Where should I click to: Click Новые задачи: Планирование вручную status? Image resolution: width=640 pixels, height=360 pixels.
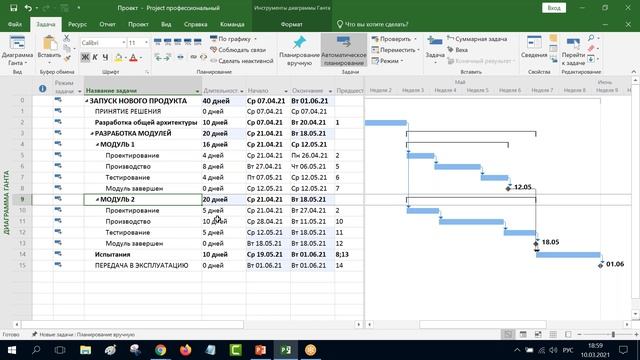(x=83, y=334)
